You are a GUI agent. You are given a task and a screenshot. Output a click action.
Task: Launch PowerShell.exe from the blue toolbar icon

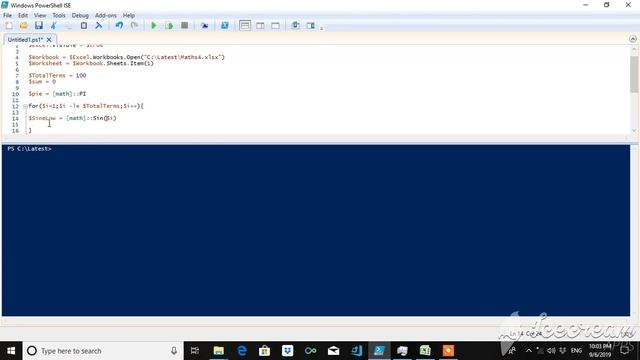[224, 25]
